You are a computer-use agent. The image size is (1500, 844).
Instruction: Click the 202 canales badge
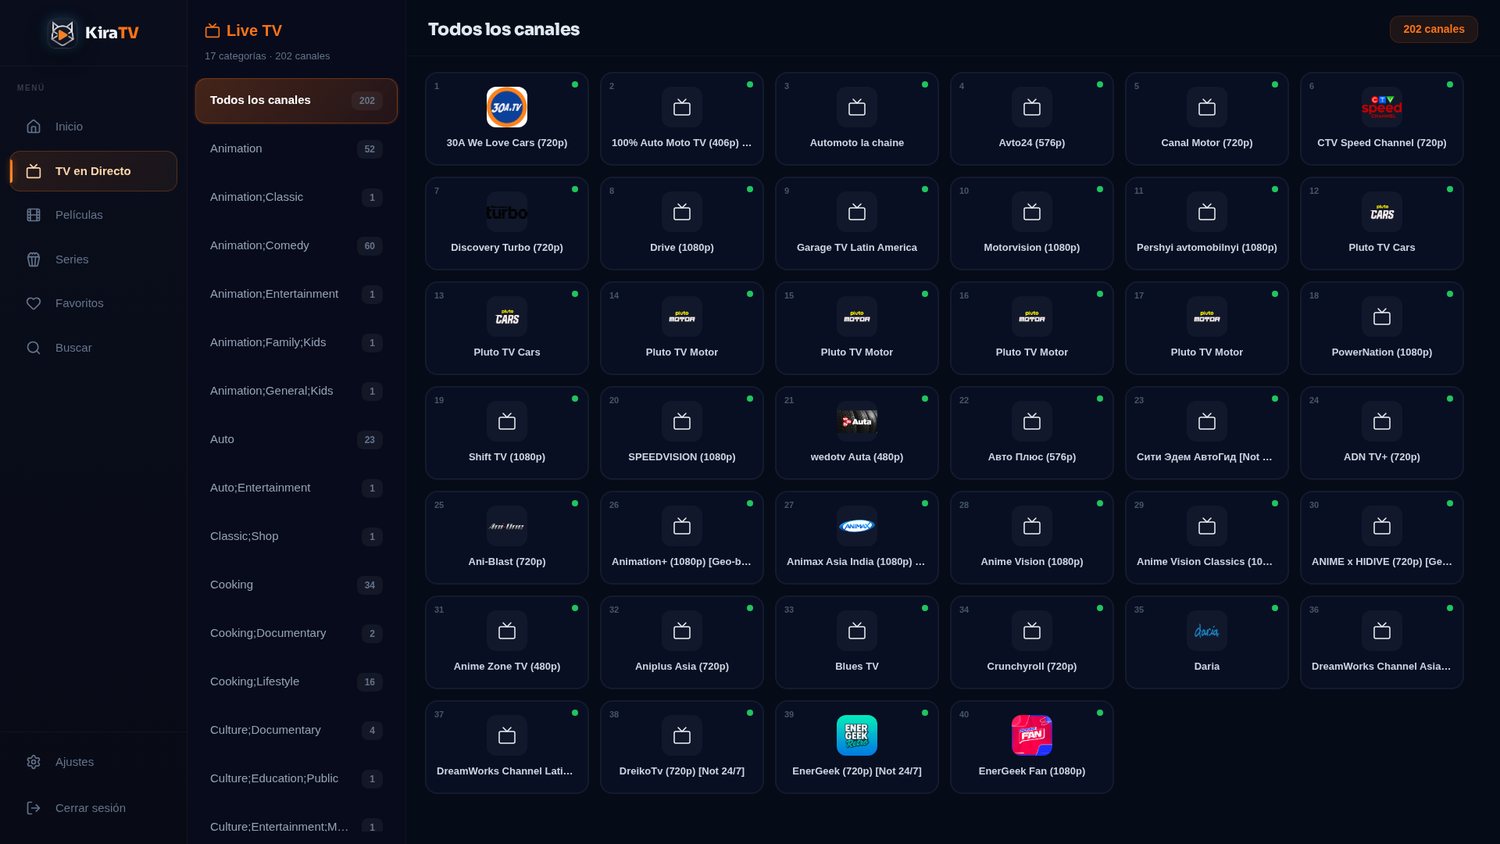[x=1433, y=29]
